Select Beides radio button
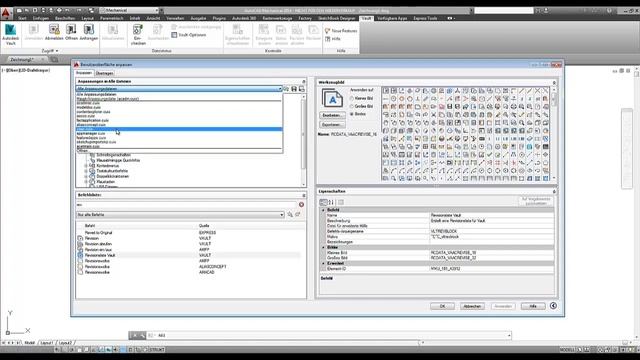The height and width of the screenshot is (360, 640). point(351,114)
